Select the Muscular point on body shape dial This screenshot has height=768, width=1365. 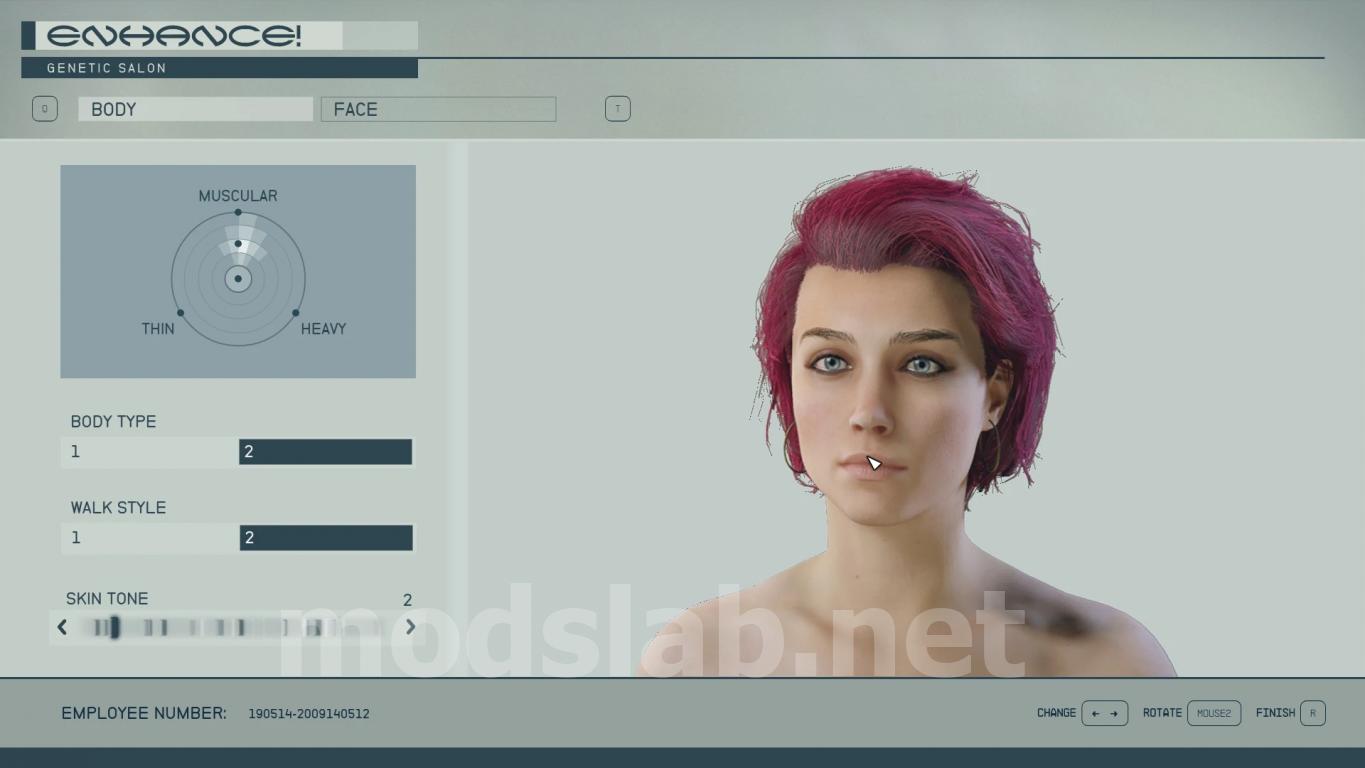coord(238,212)
